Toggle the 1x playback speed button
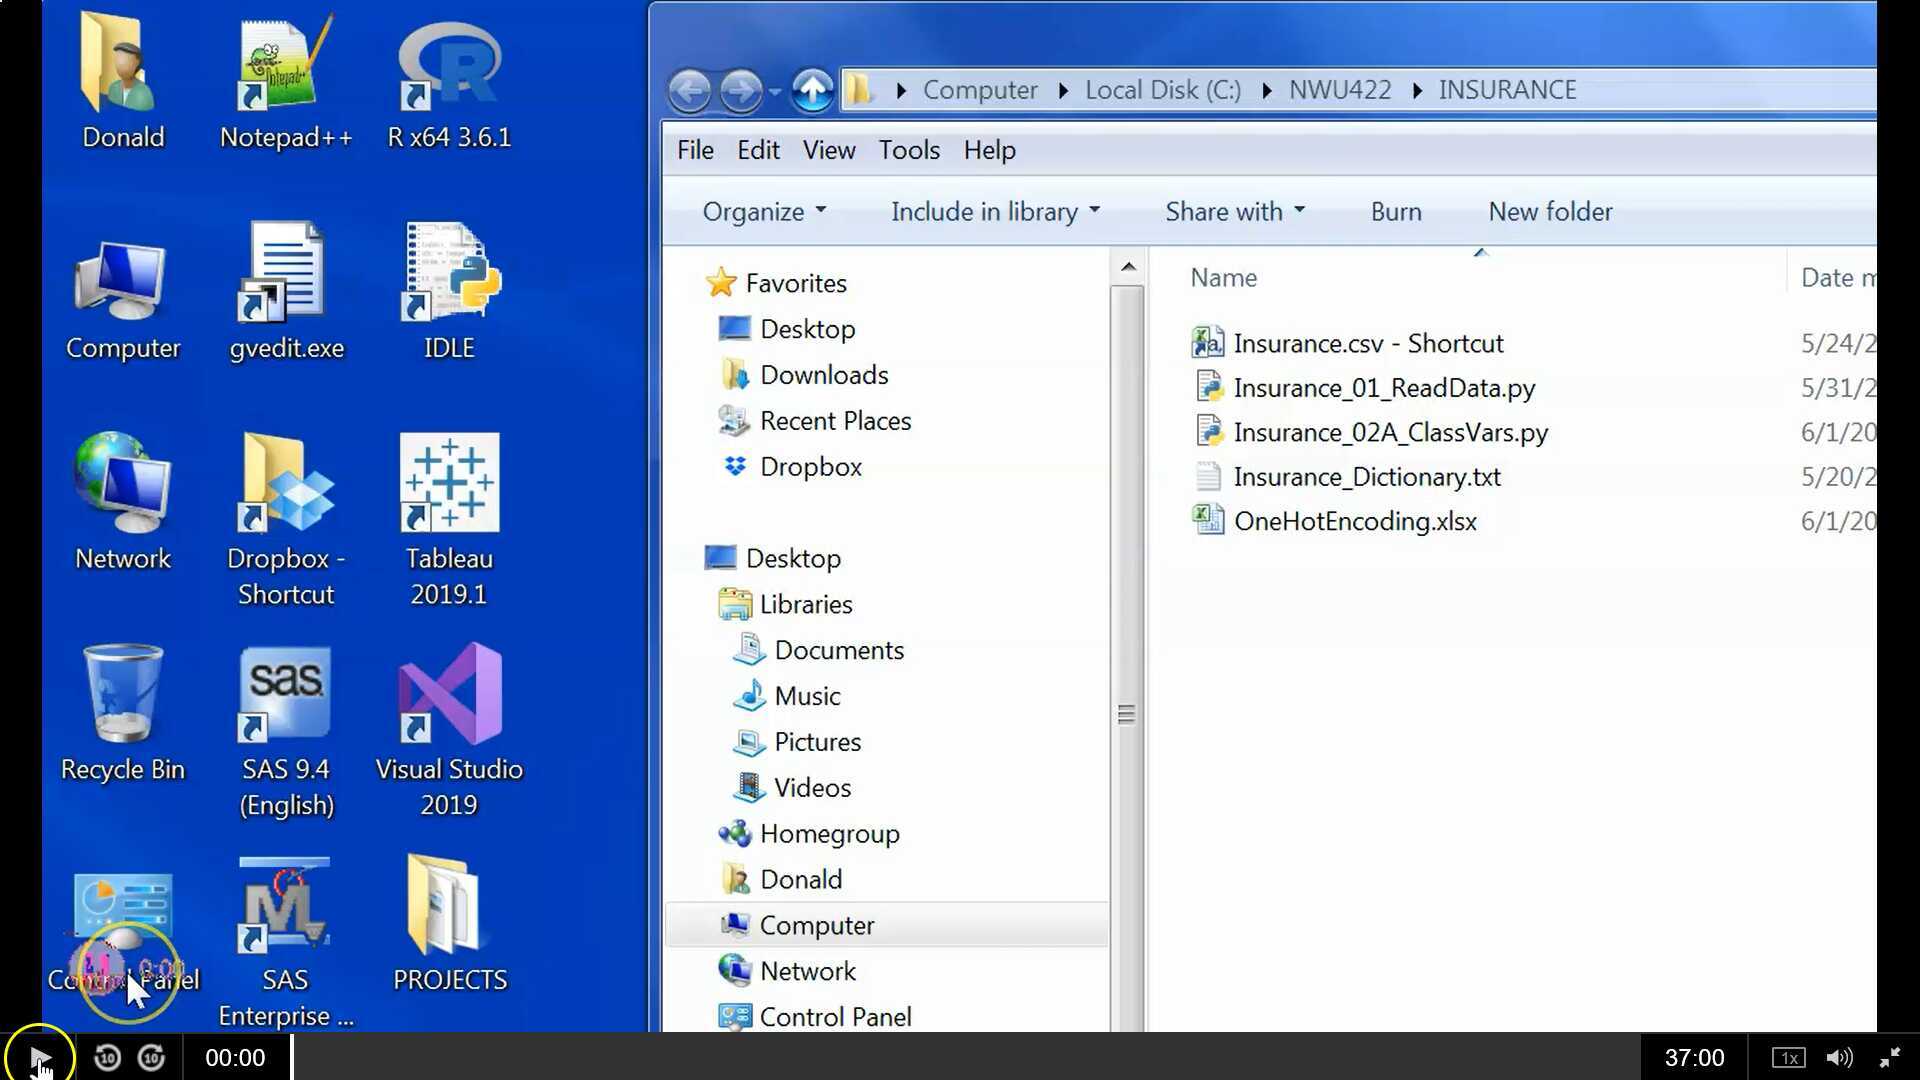Screen dimensions: 1920x1080 pos(1788,1058)
